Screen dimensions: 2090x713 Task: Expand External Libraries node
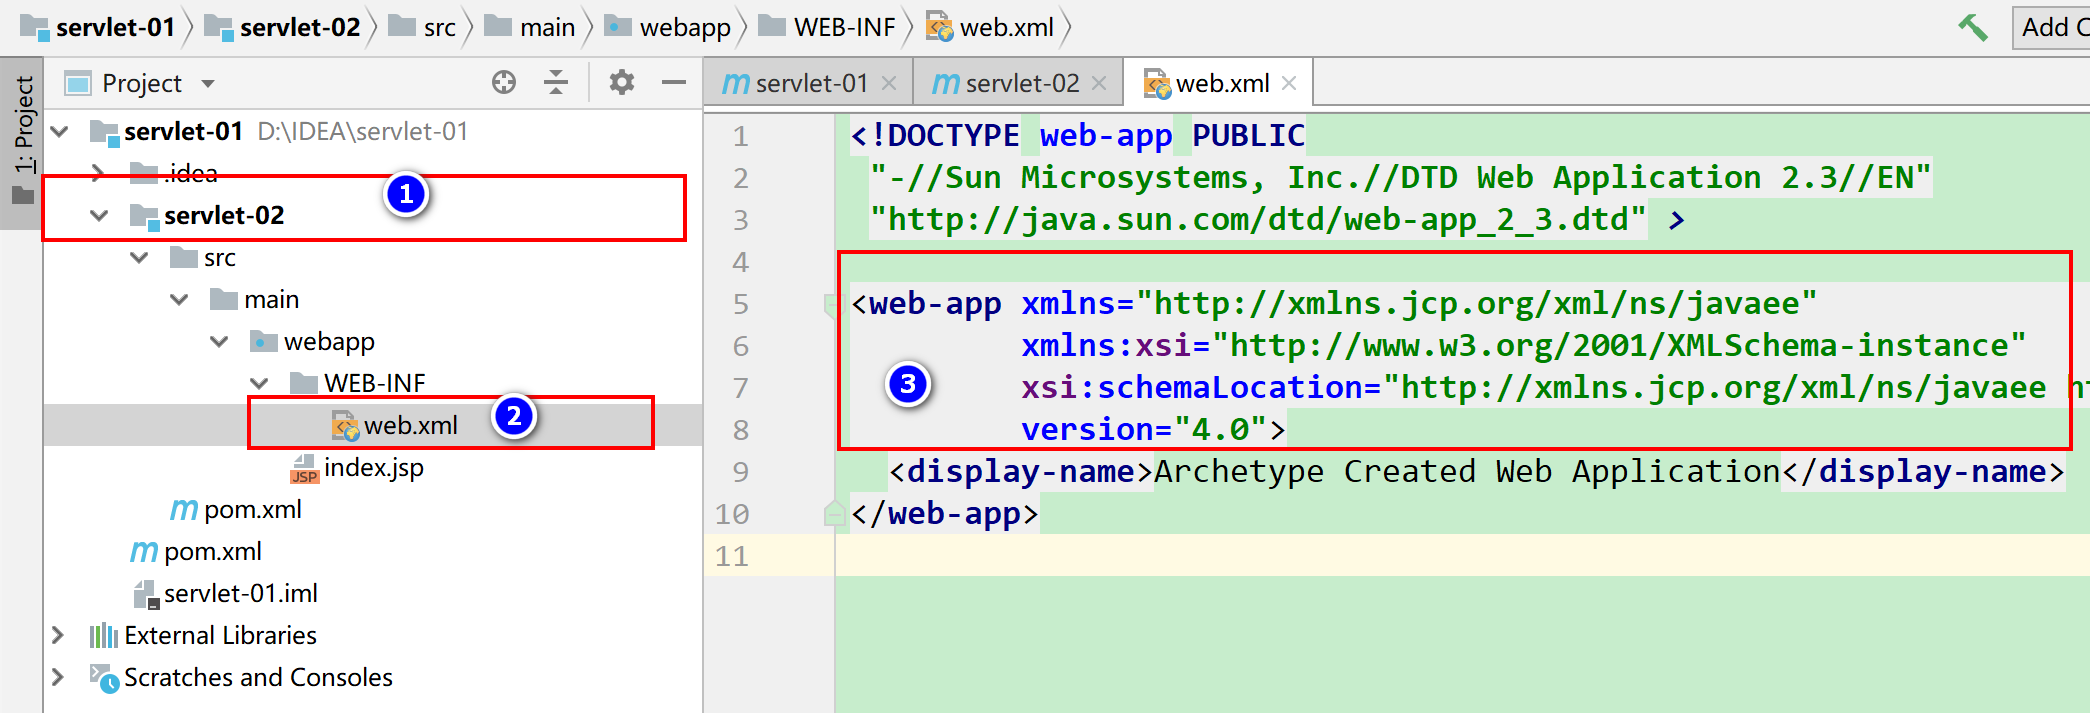click(x=58, y=635)
